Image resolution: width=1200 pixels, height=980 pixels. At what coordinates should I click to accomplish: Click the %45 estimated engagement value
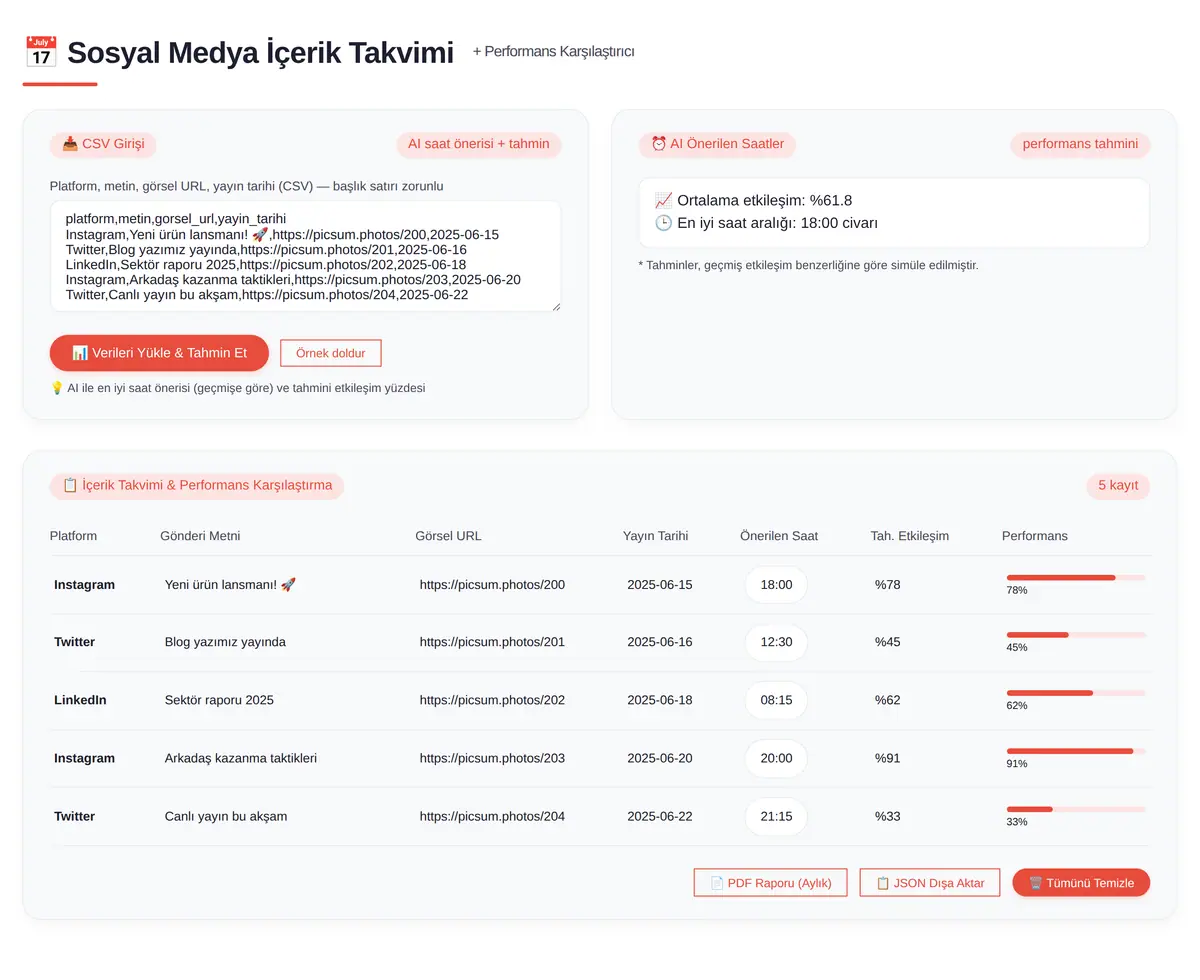[x=888, y=642]
